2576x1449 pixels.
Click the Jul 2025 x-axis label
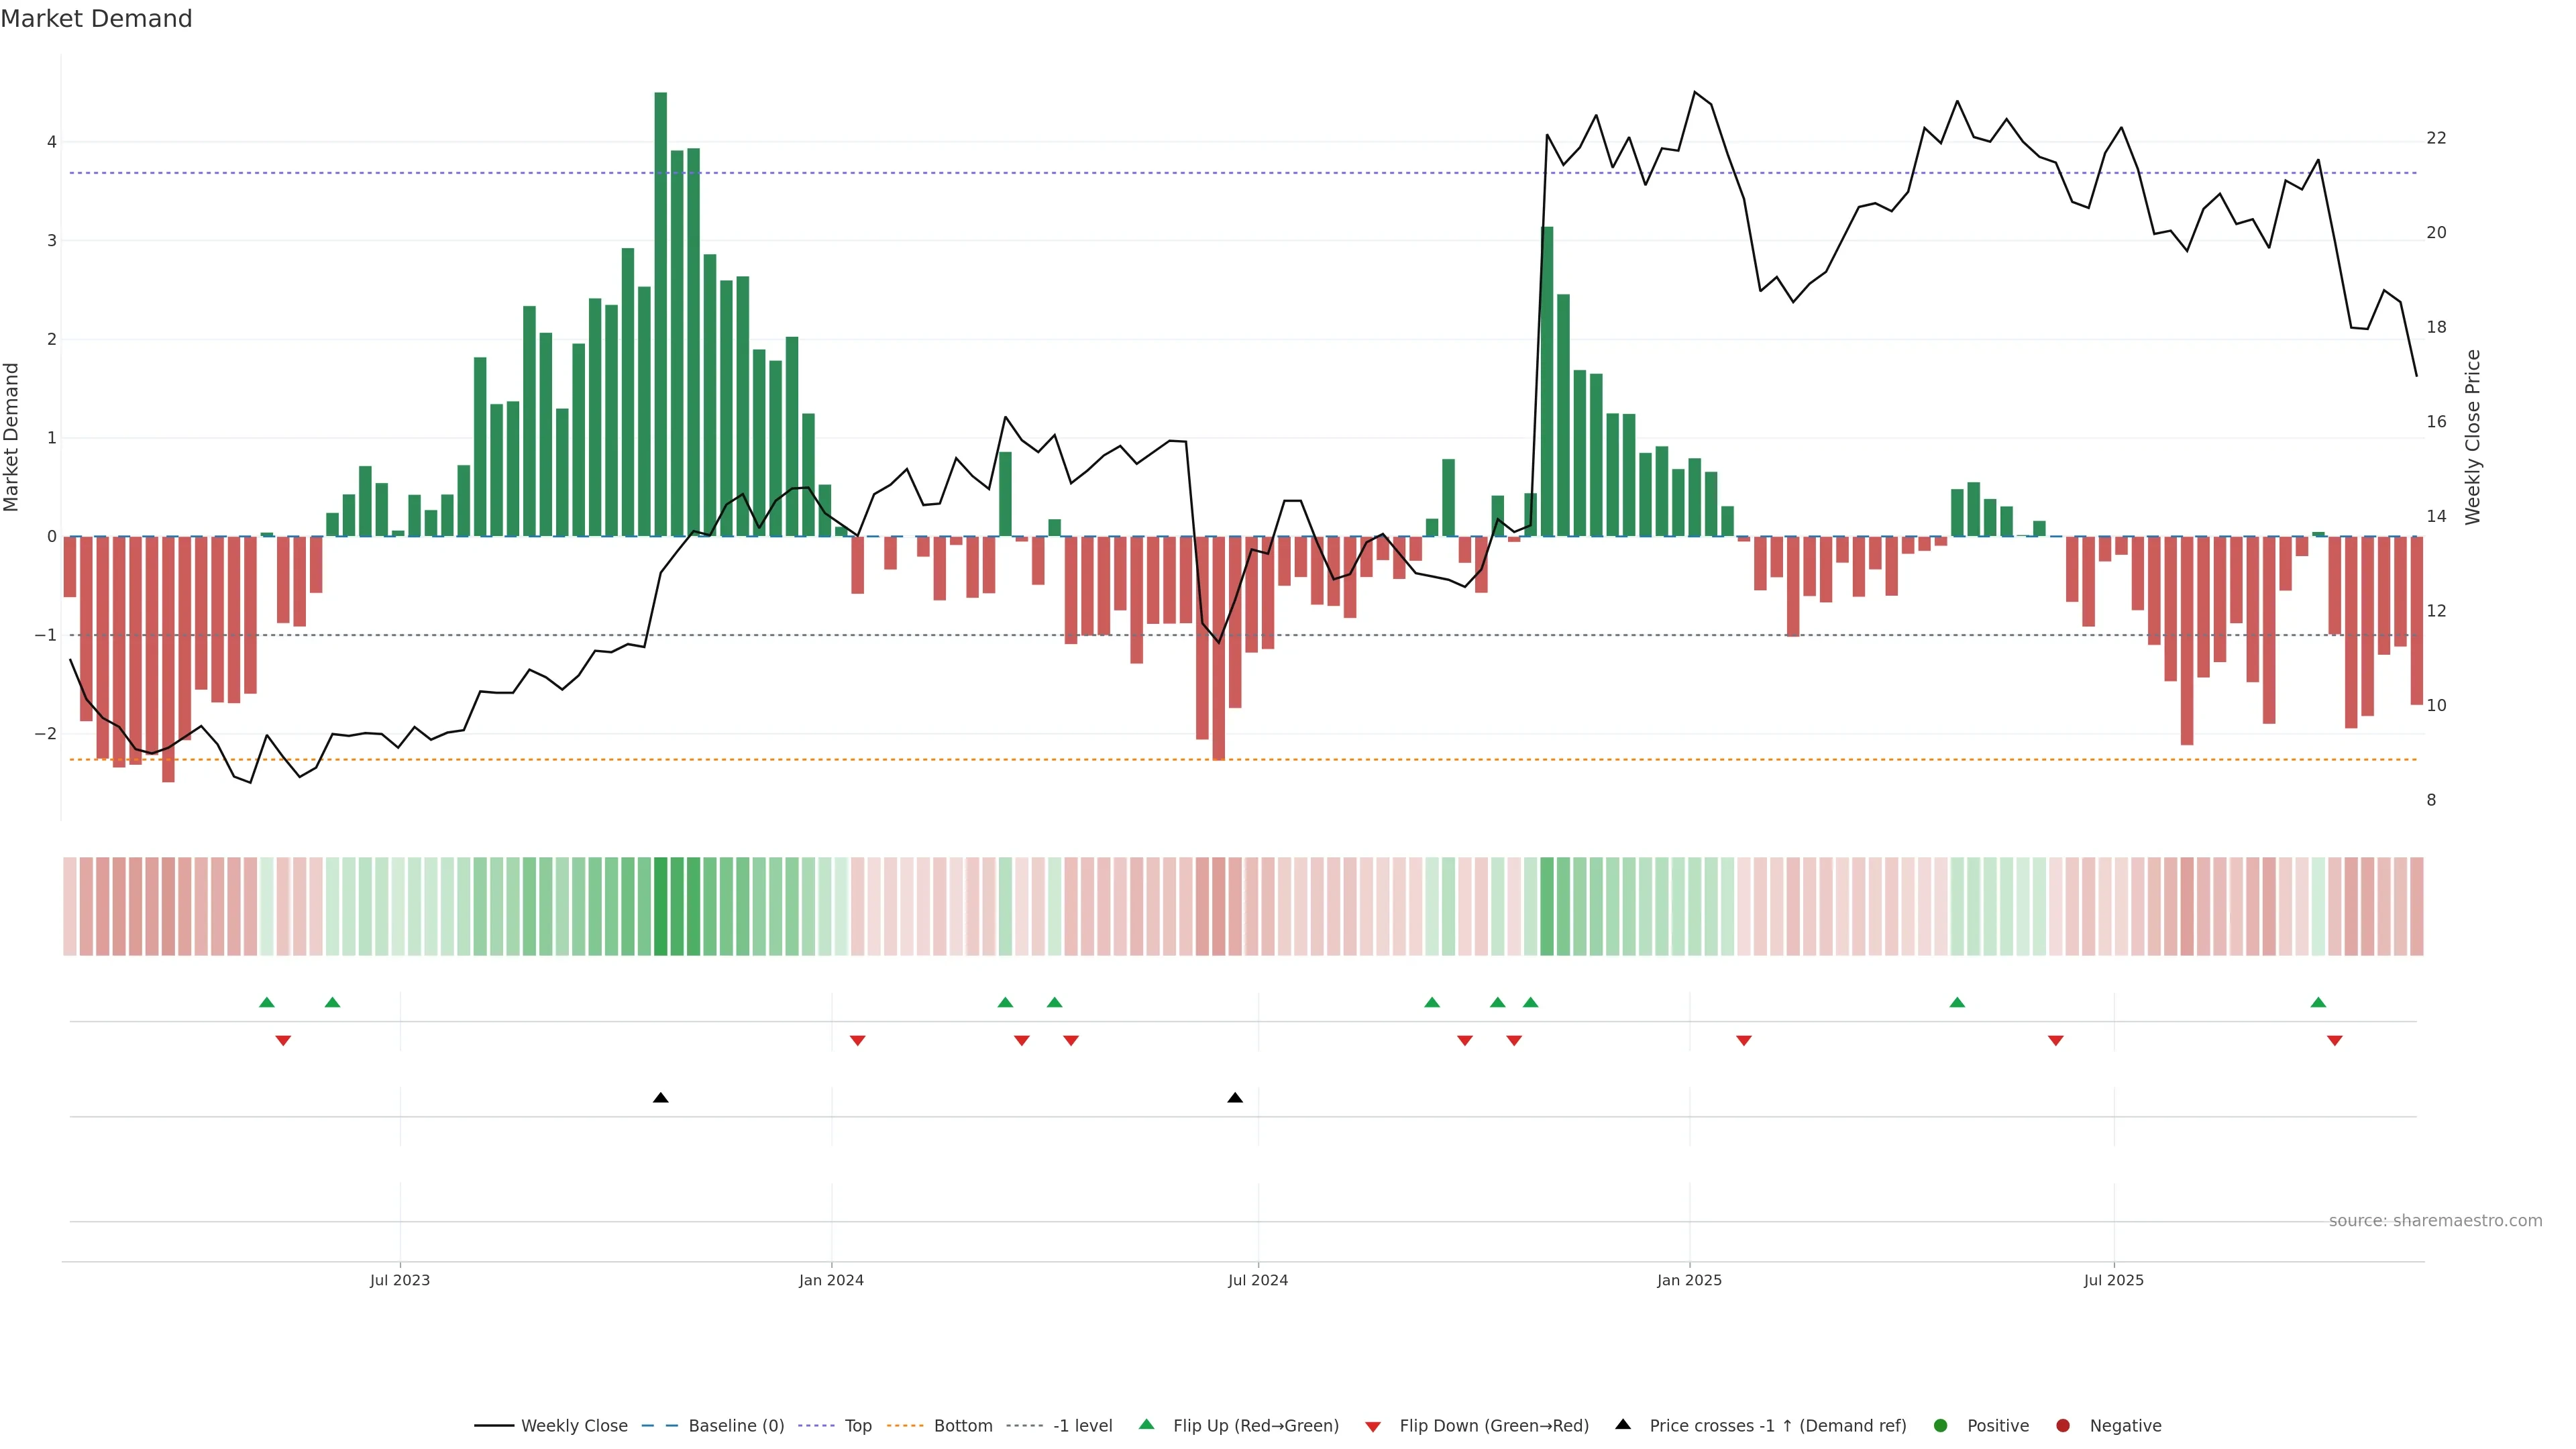(x=2113, y=1280)
